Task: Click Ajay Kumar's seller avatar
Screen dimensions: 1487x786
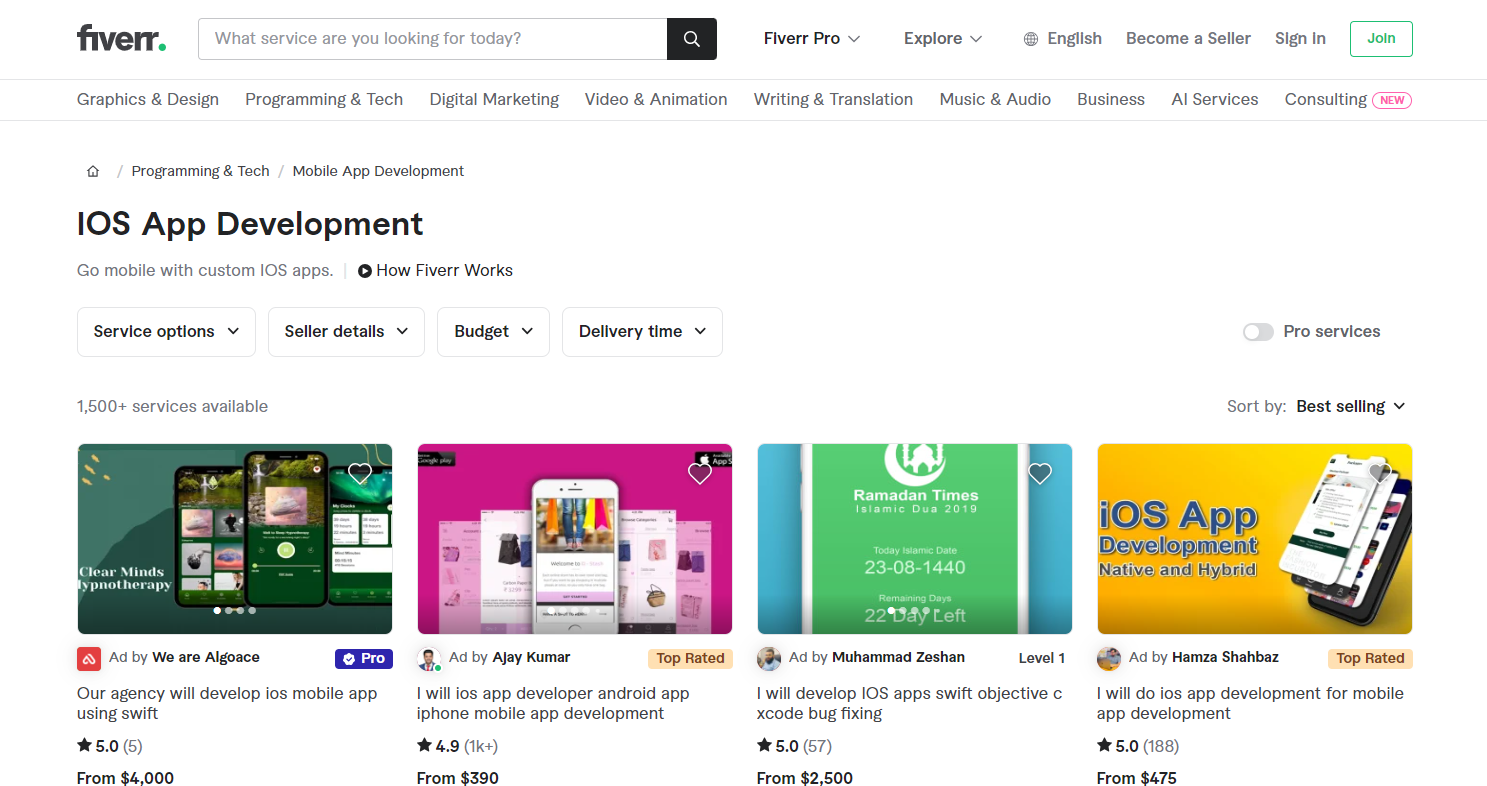Action: click(429, 658)
